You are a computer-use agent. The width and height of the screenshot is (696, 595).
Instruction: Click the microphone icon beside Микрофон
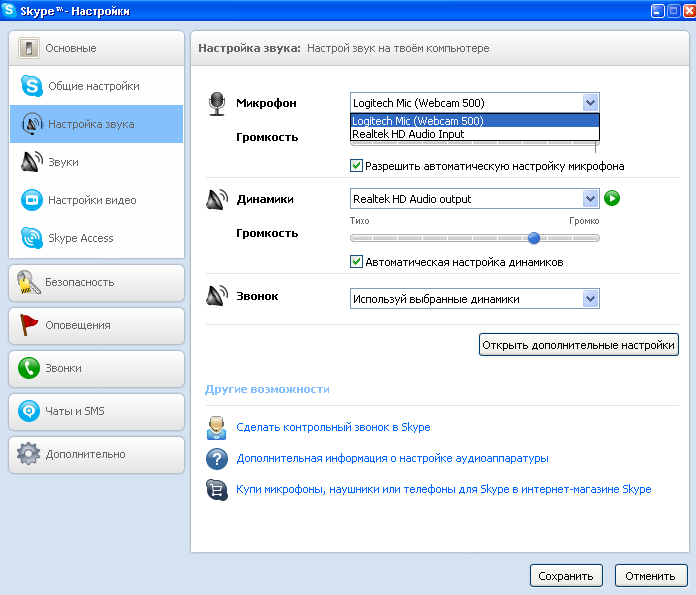point(217,103)
